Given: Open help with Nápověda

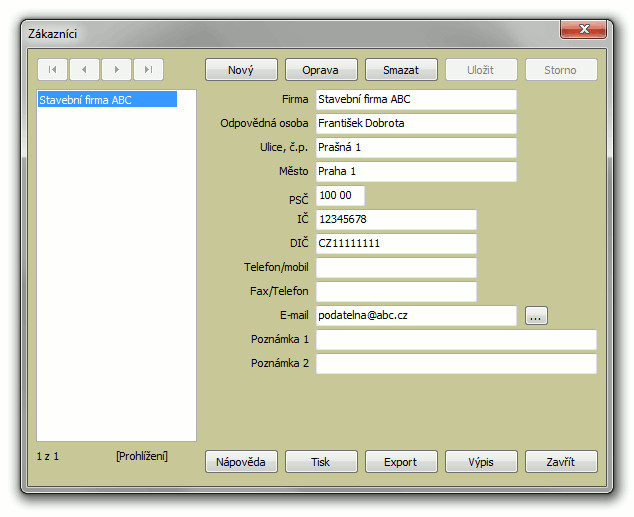Looking at the screenshot, I should [241, 462].
